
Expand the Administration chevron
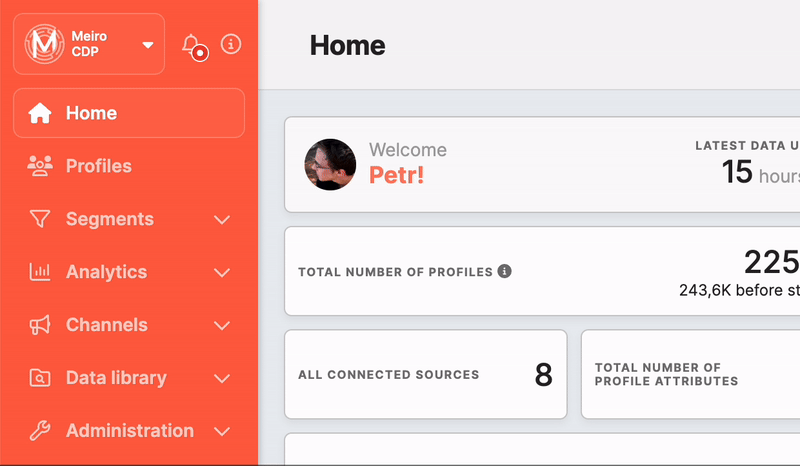tap(222, 432)
